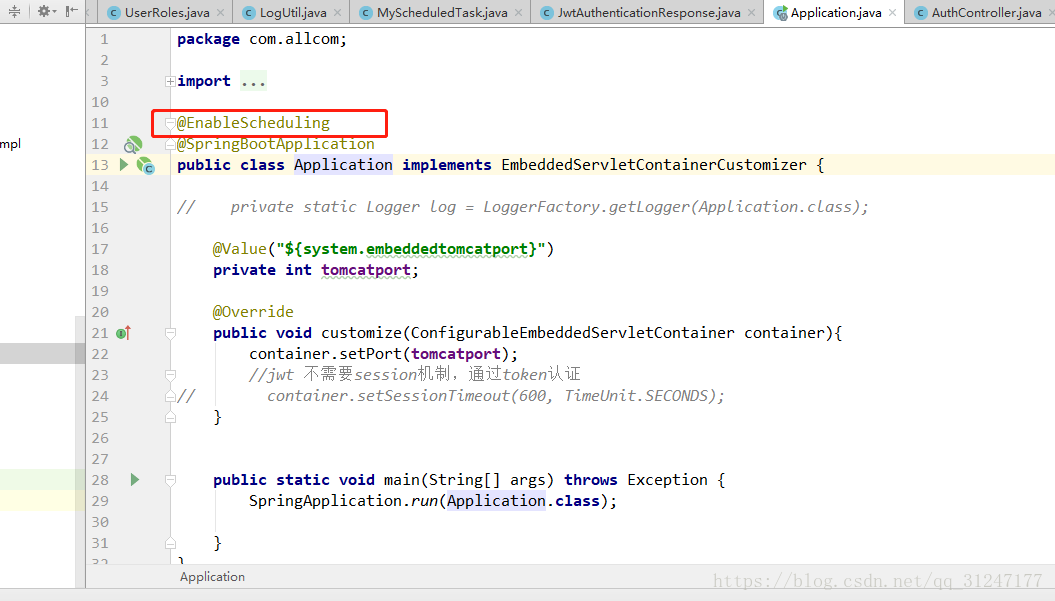Collapse fold marker at @EnableScheduling line
The image size is (1055, 601).
(x=170, y=123)
